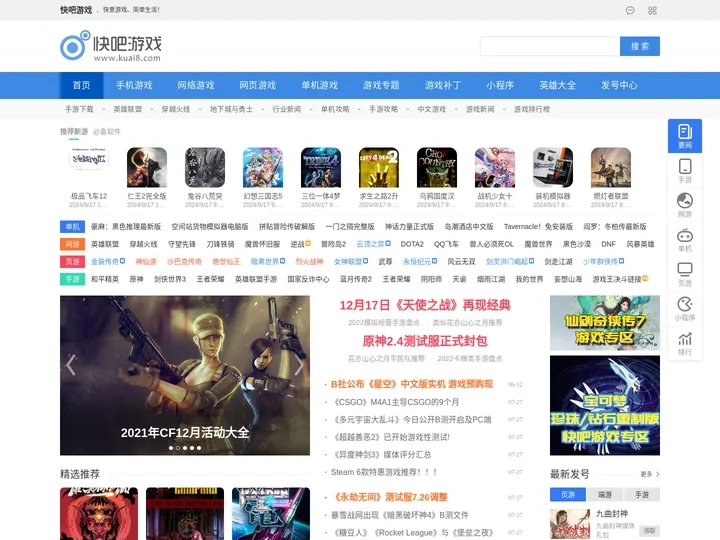The image size is (720, 540).
Task: Select the 页游 red category tag
Action: (72, 261)
